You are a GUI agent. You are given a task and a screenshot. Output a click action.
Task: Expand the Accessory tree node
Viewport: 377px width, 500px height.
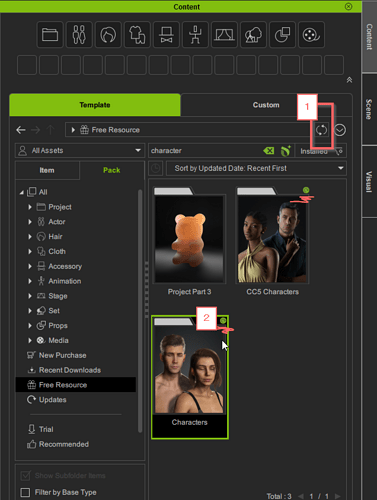[30, 266]
